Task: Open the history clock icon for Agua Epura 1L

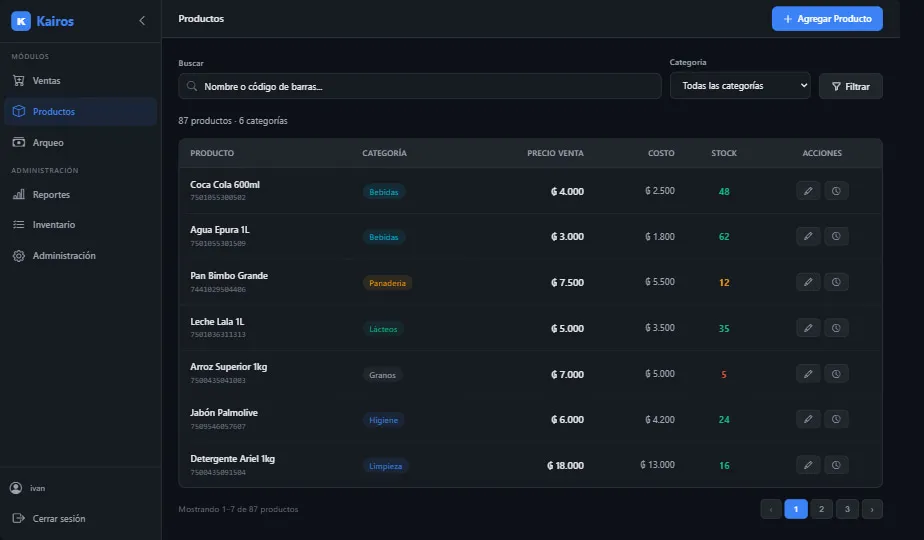Action: [x=836, y=236]
